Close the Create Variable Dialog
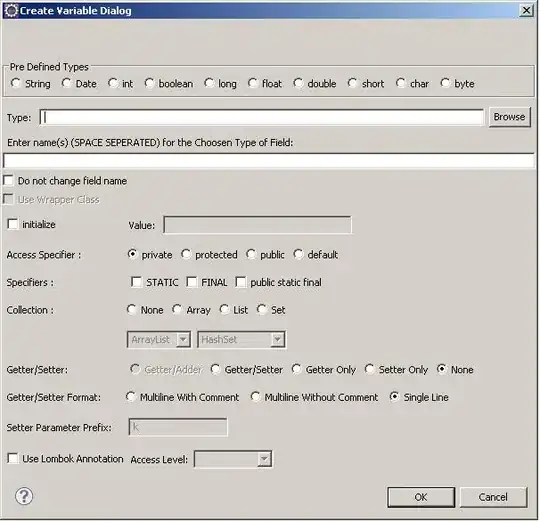 (526, 10)
